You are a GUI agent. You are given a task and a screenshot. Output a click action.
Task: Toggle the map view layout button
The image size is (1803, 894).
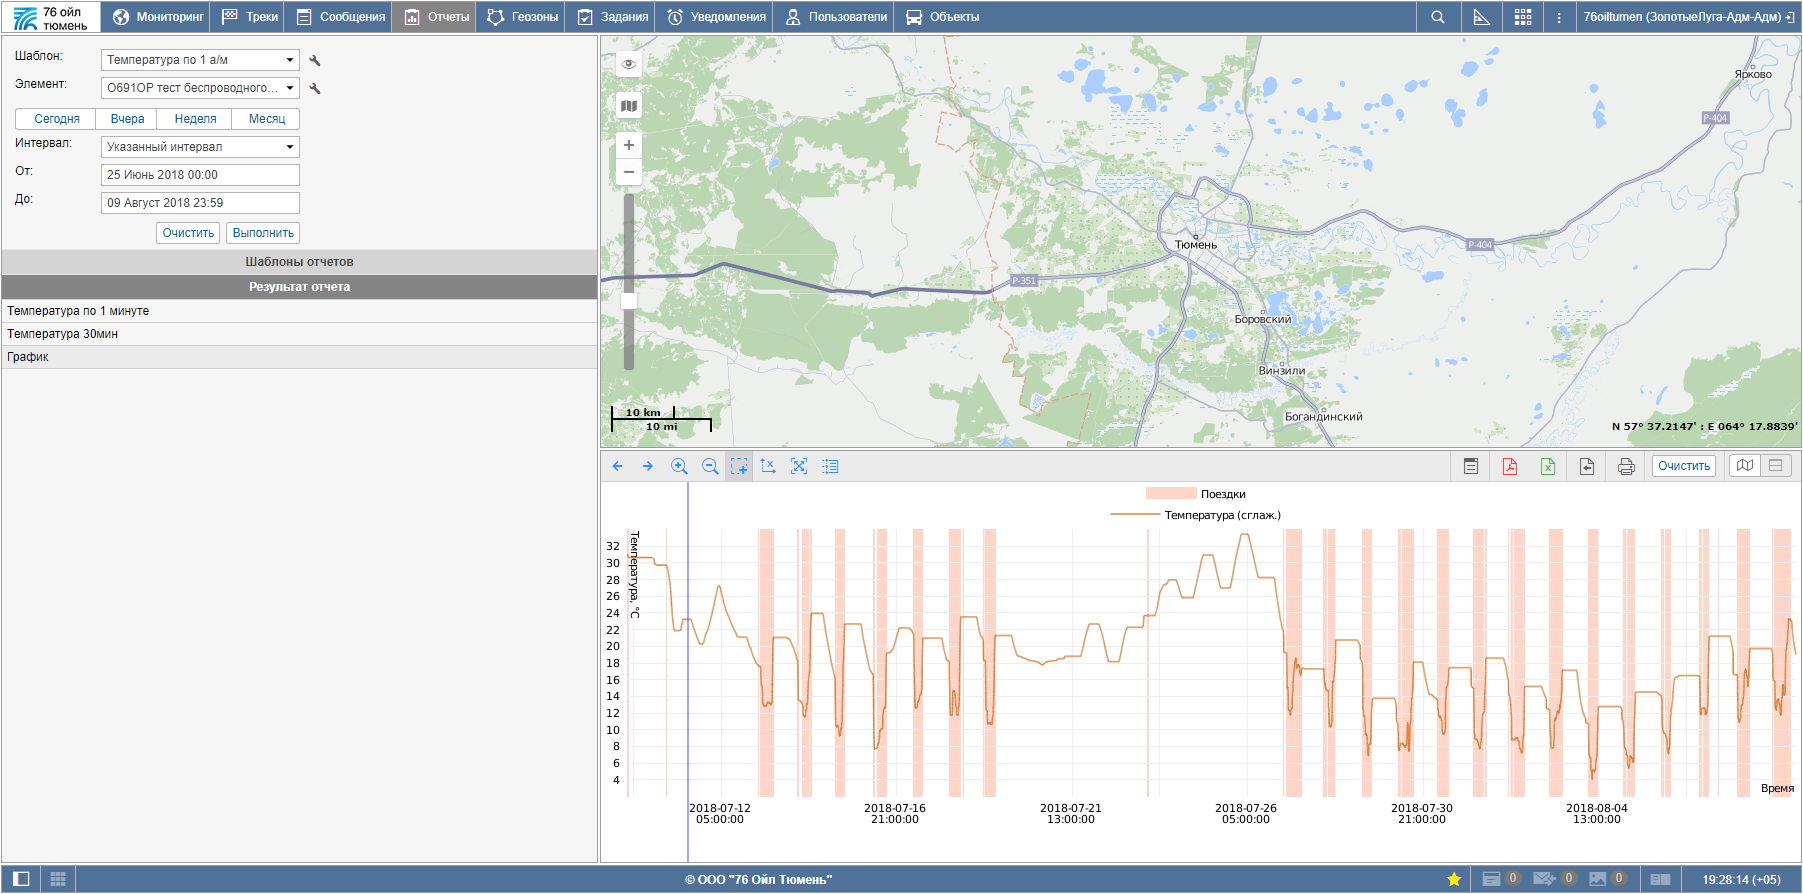(x=1745, y=466)
